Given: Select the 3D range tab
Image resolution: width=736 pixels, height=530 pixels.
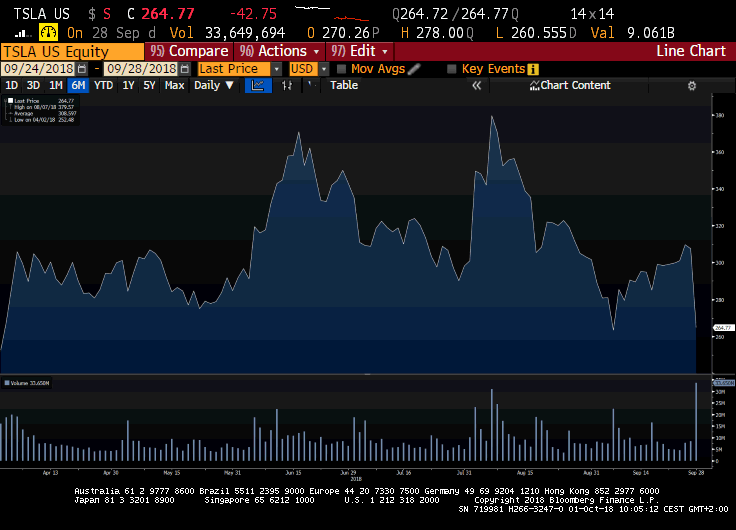Looking at the screenshot, I should [33, 85].
